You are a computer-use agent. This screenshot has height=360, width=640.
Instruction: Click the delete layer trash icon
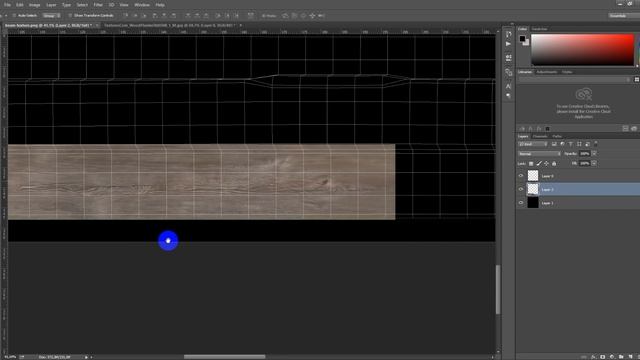638,357
